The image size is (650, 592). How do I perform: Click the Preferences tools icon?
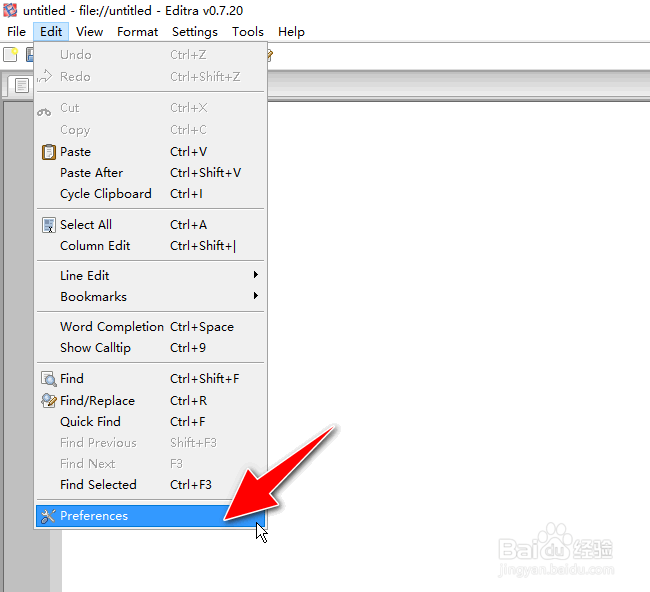click(49, 516)
